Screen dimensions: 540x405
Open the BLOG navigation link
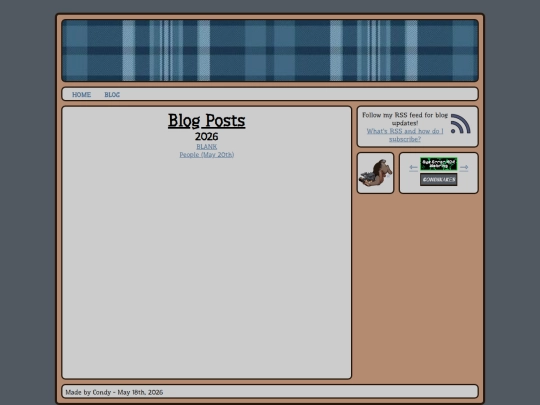(112, 95)
